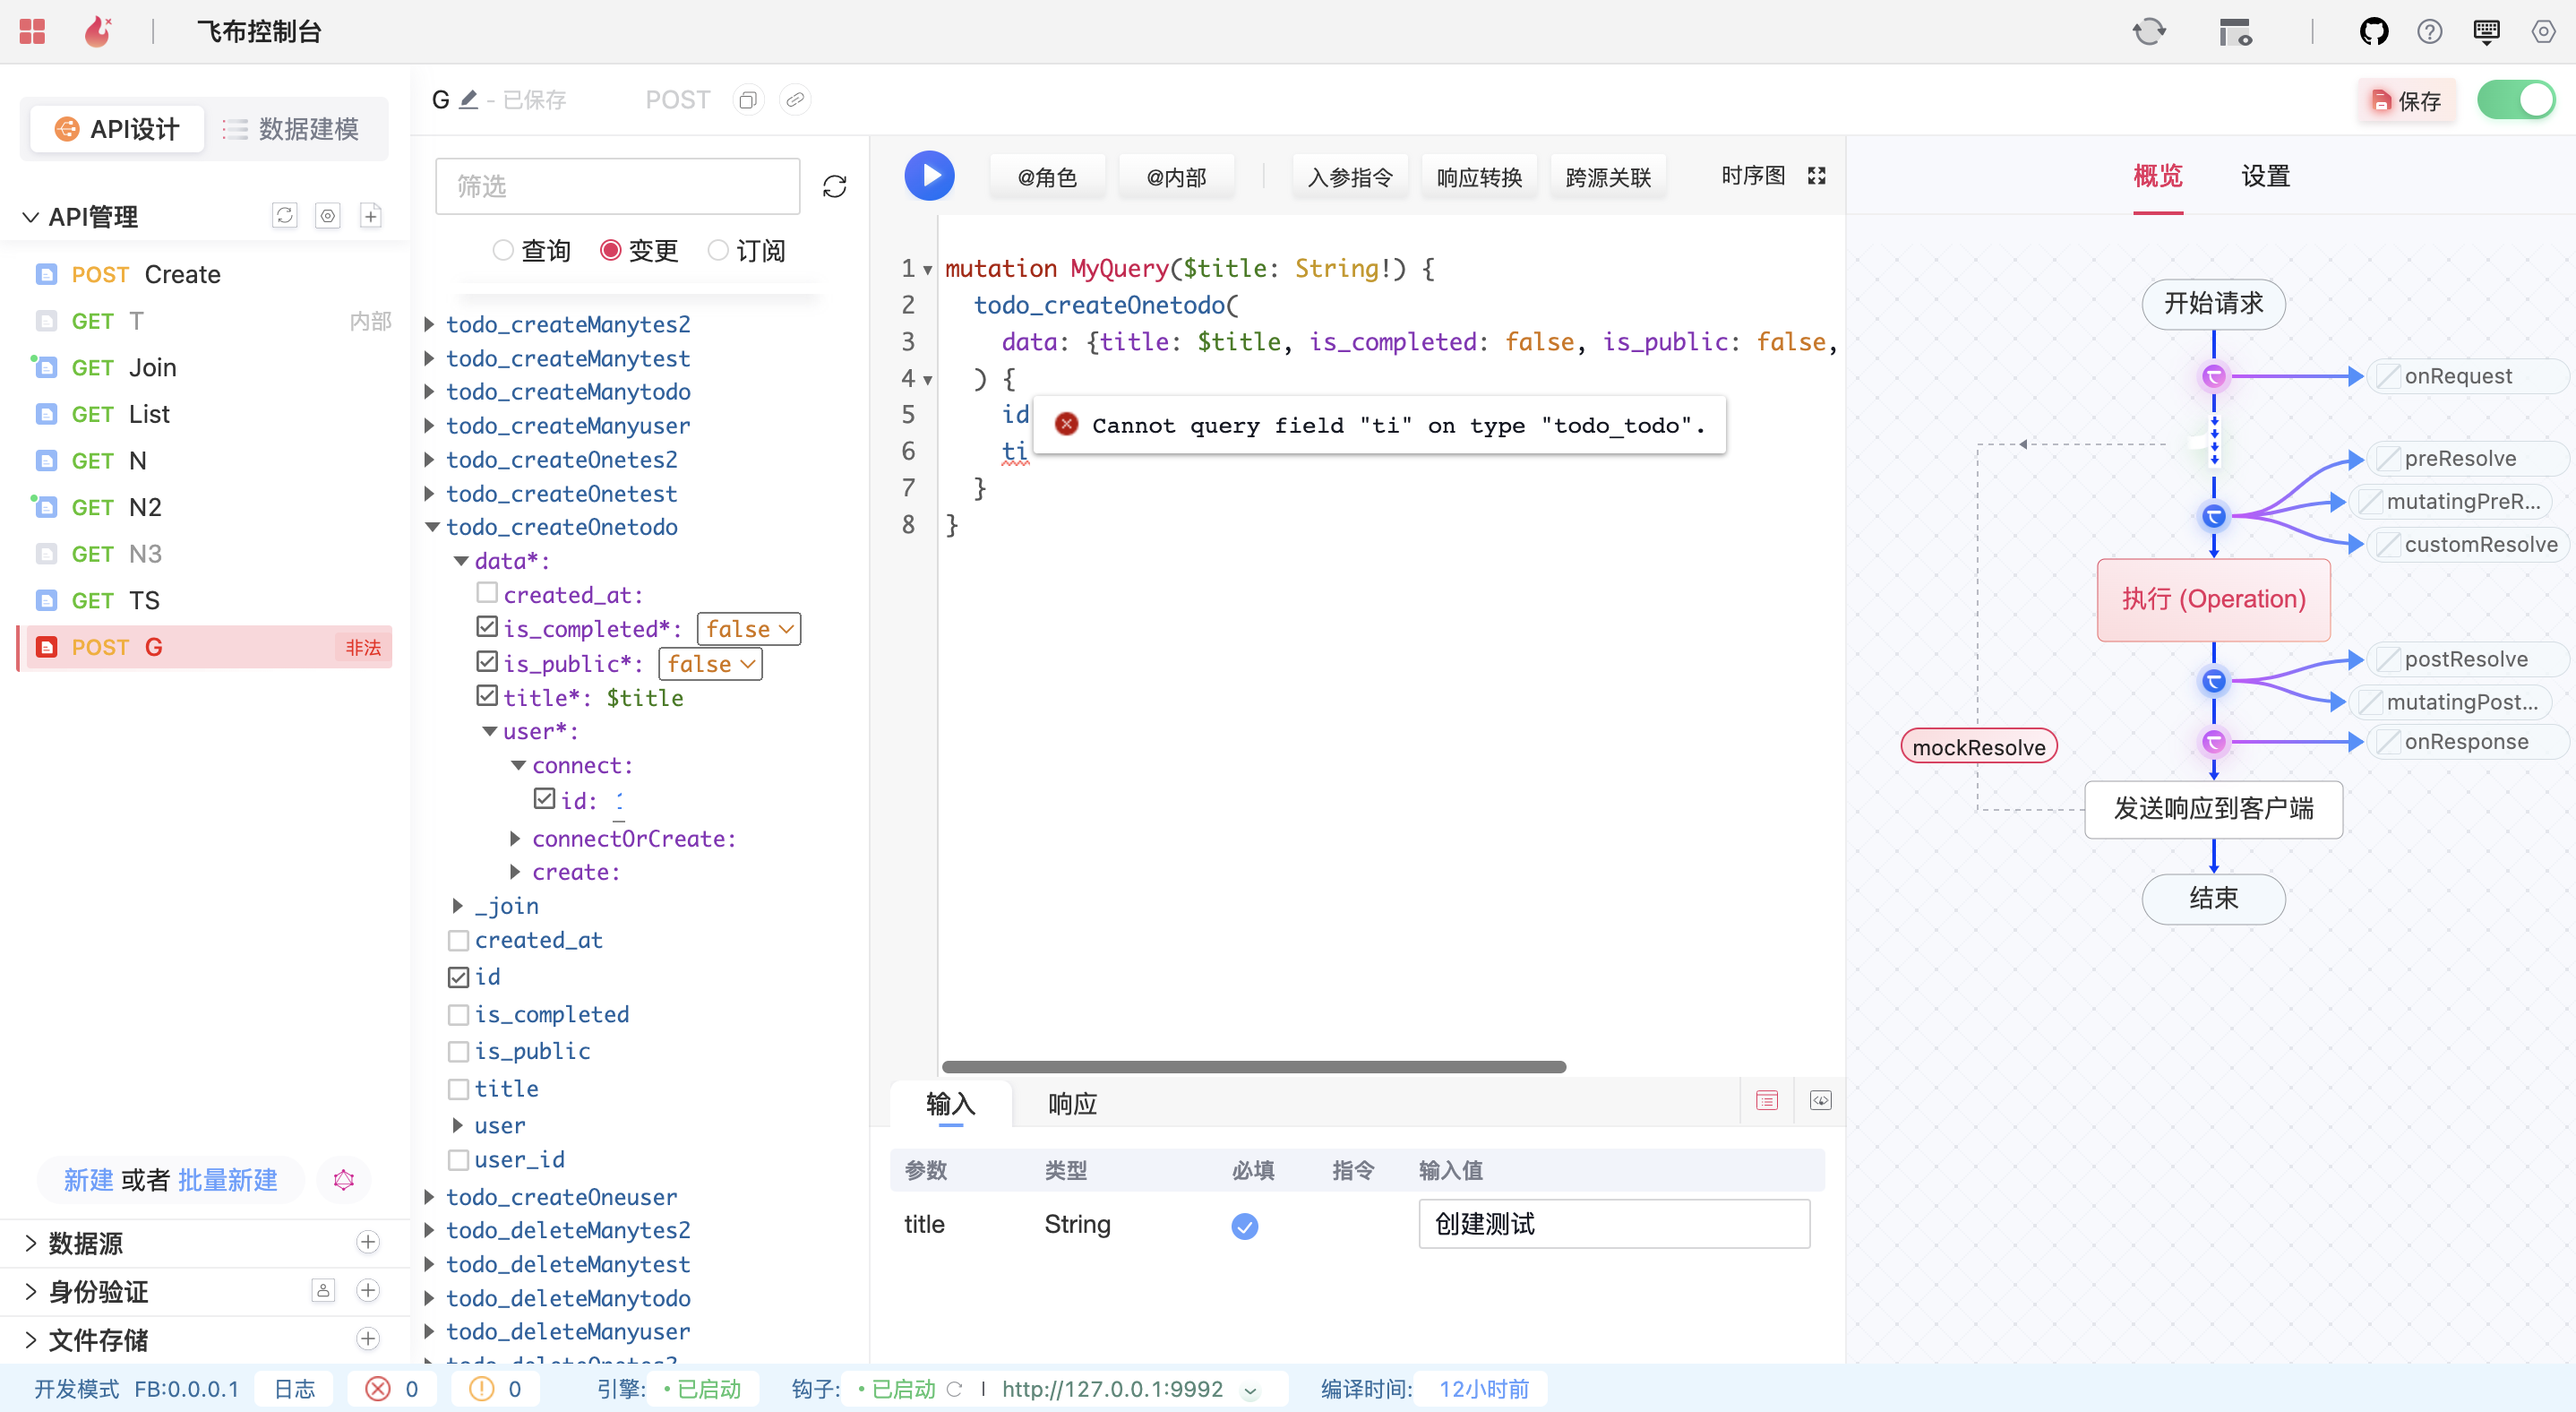The image size is (2576, 1412).
Task: Click the refresh icon beside filter box
Action: pos(834,187)
